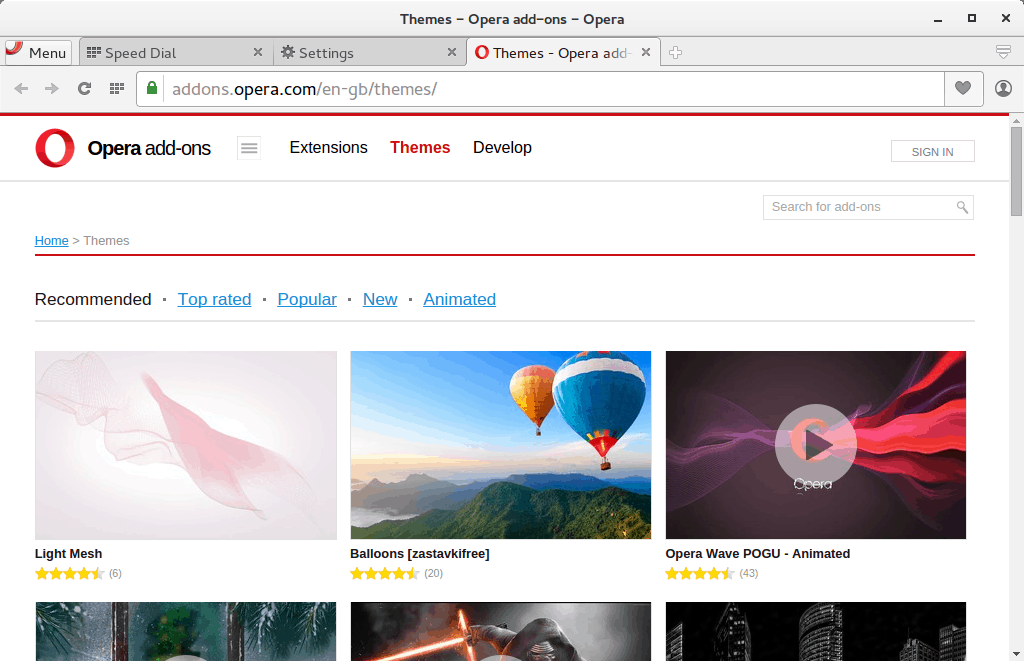The height and width of the screenshot is (661, 1024).
Task: Click the red Opera logo
Action: click(x=55, y=148)
